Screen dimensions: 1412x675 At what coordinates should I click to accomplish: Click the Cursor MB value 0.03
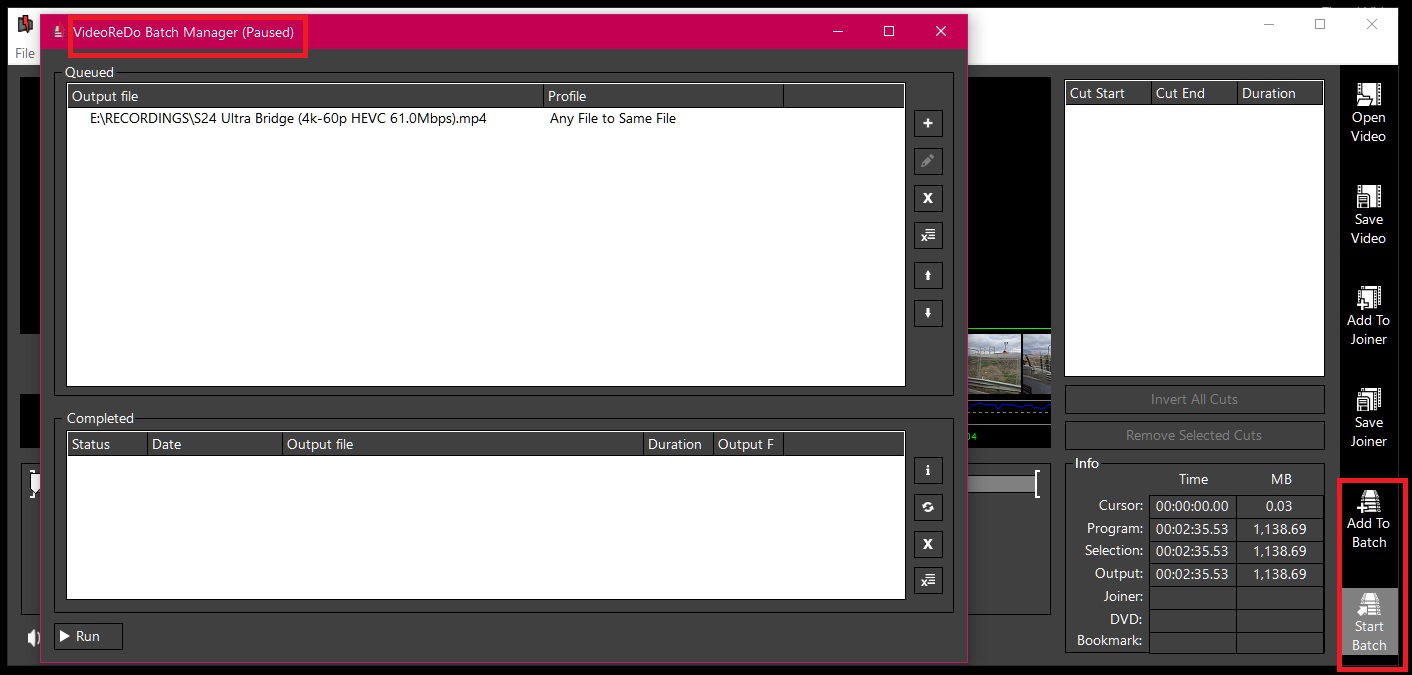1280,506
